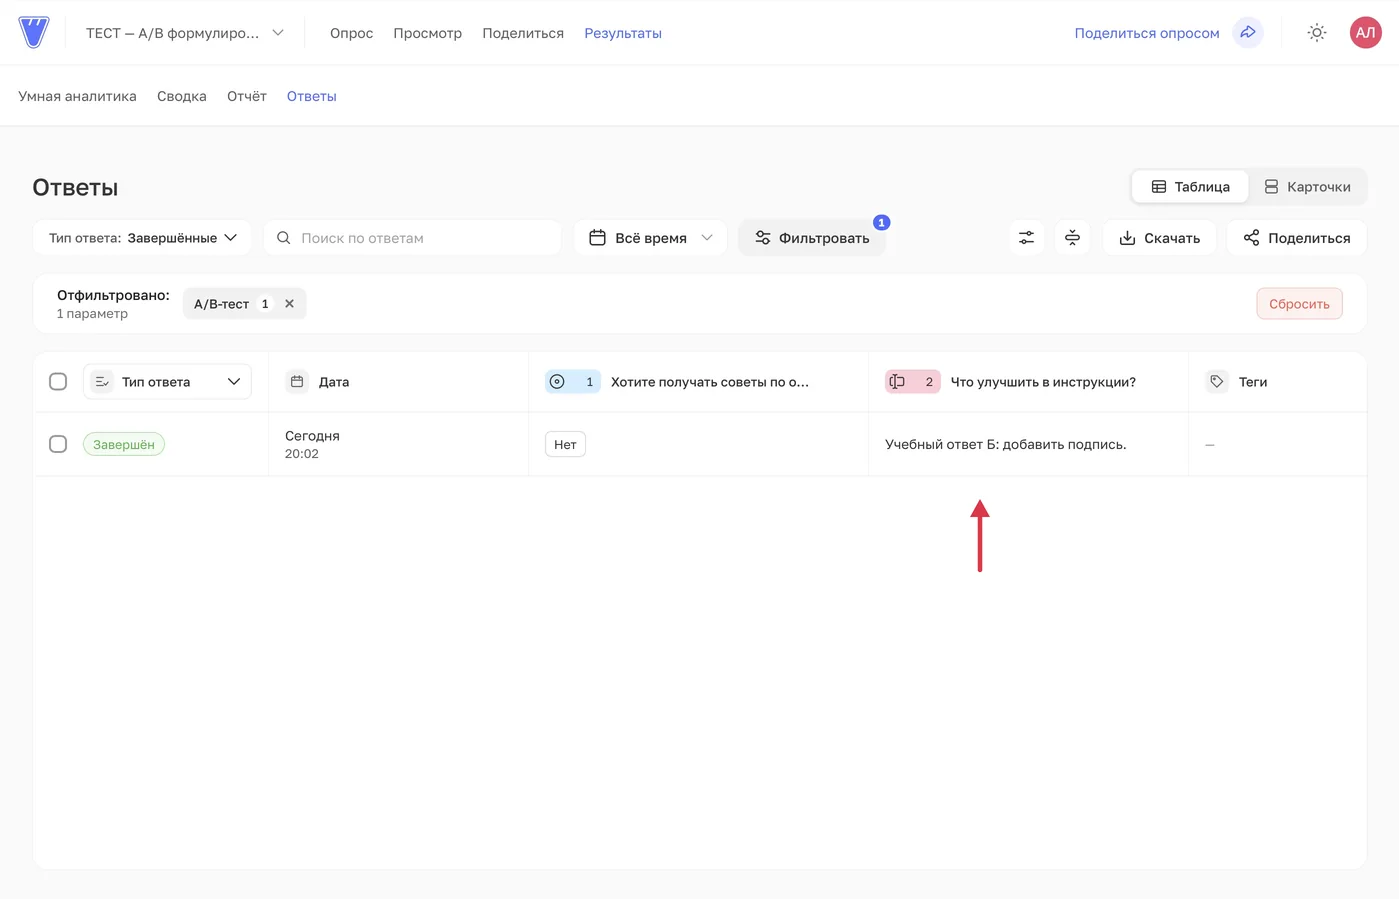This screenshot has height=899, width=1399.
Task: Toggle the light theme sun icon
Action: click(1317, 33)
